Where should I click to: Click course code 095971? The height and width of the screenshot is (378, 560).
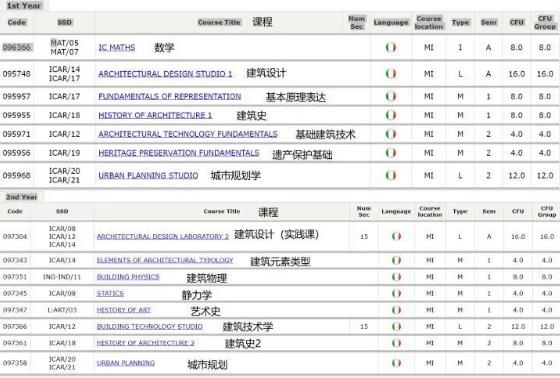point(17,134)
